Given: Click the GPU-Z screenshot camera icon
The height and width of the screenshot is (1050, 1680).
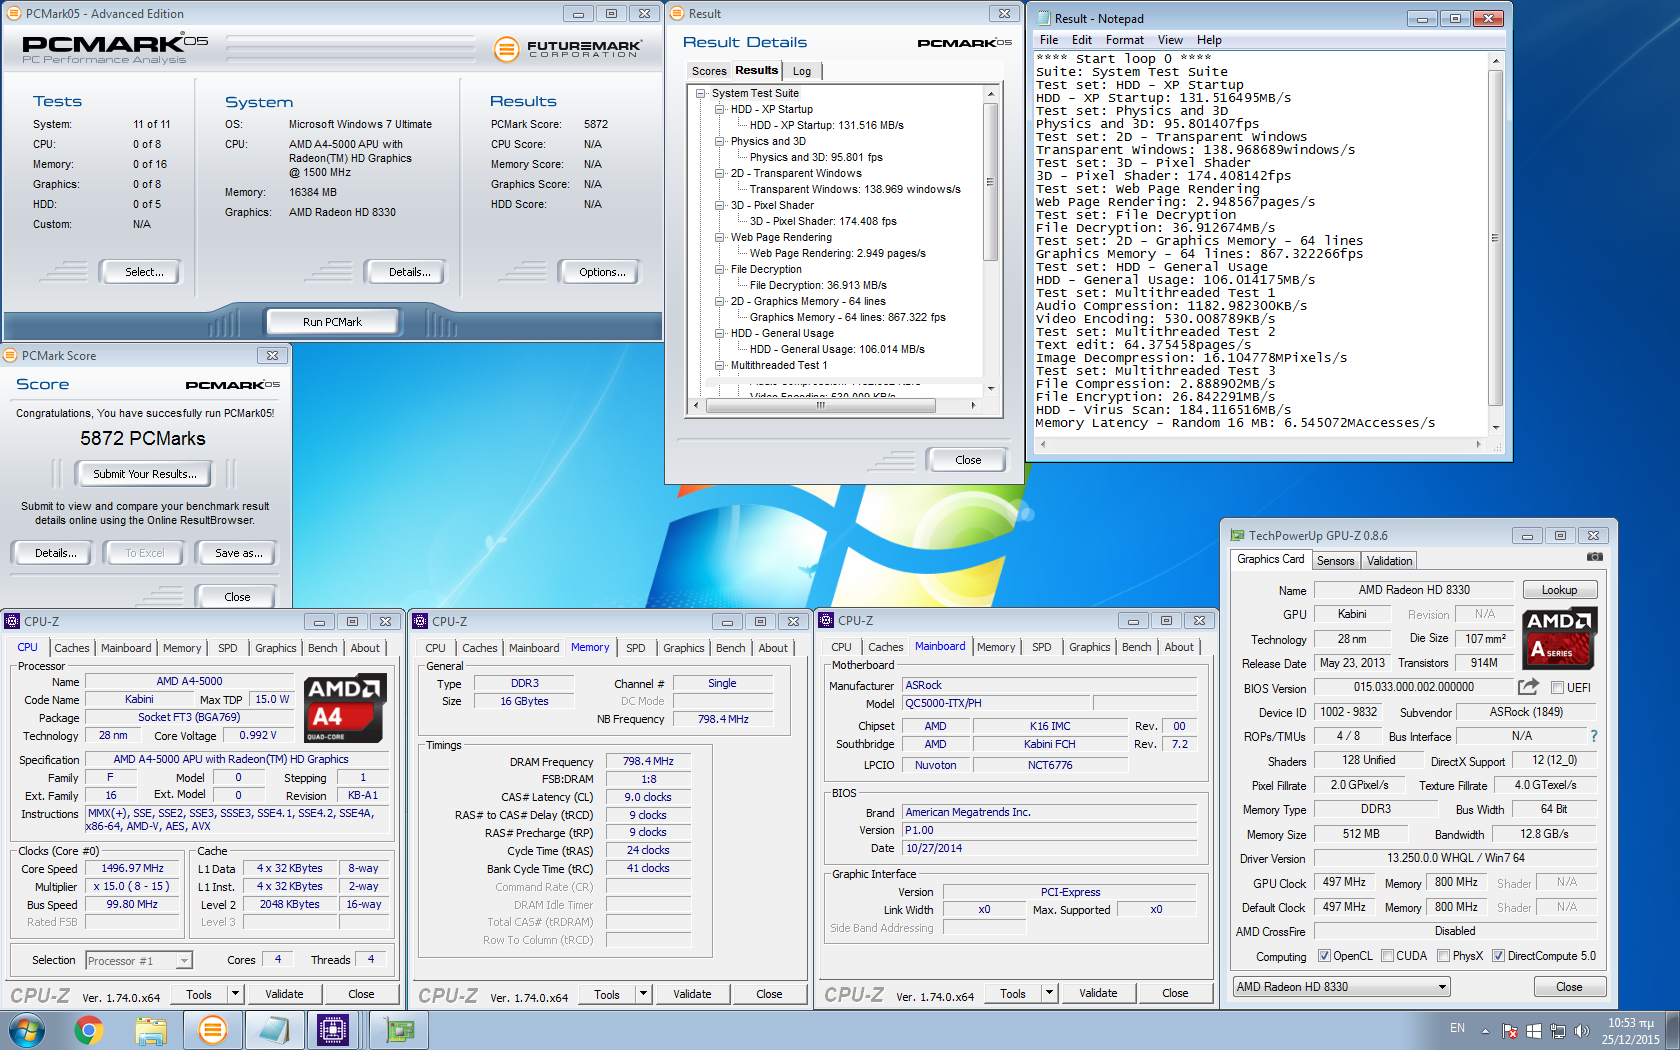Looking at the screenshot, I should (x=1594, y=557).
